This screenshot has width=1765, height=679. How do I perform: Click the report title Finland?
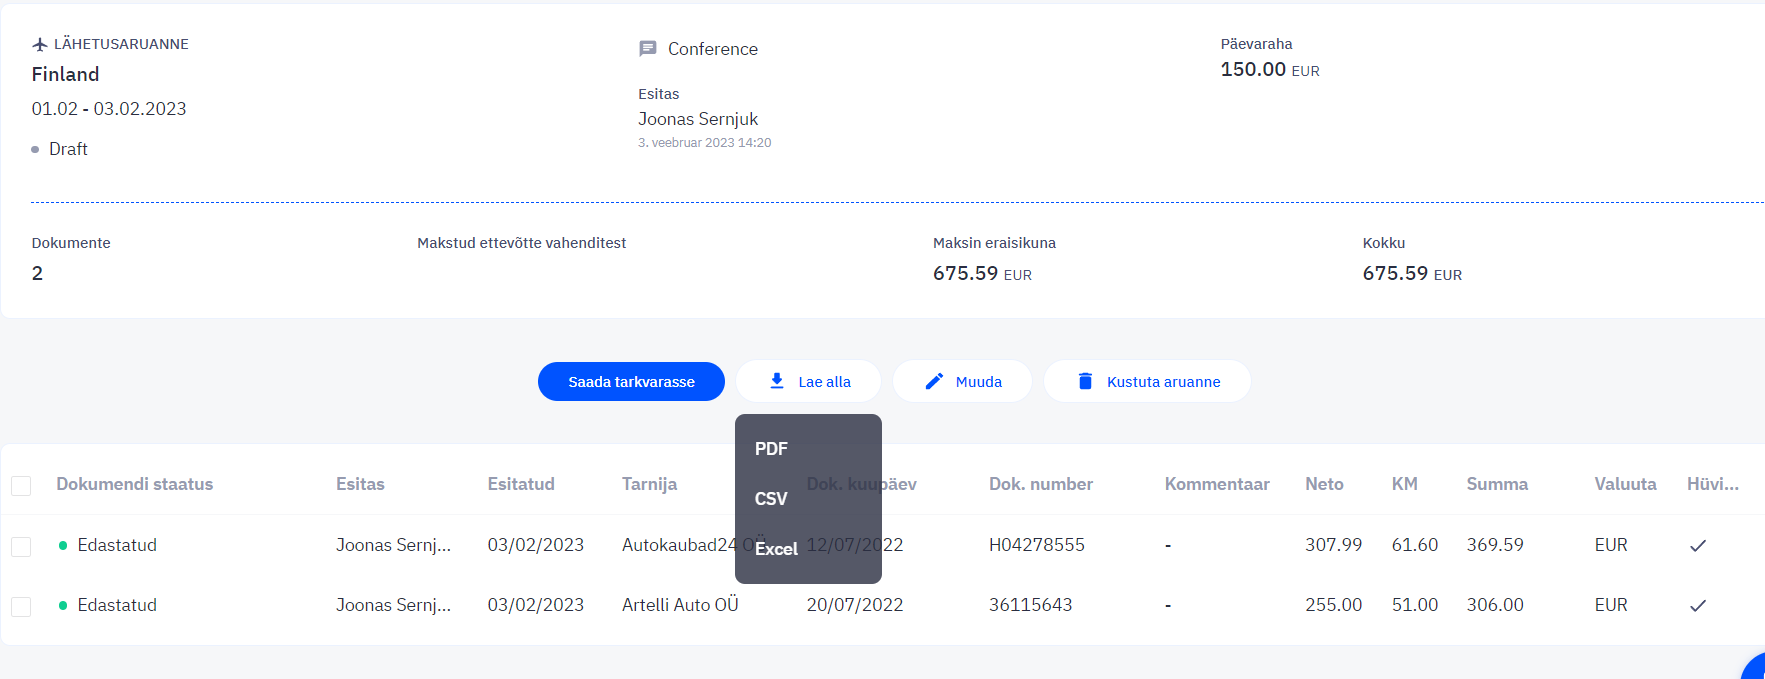[65, 74]
